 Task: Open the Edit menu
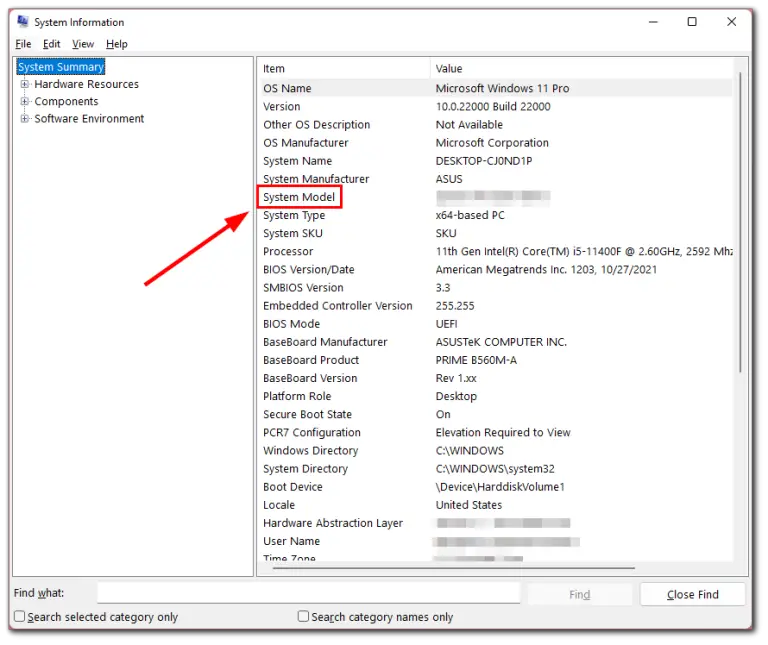coord(51,44)
